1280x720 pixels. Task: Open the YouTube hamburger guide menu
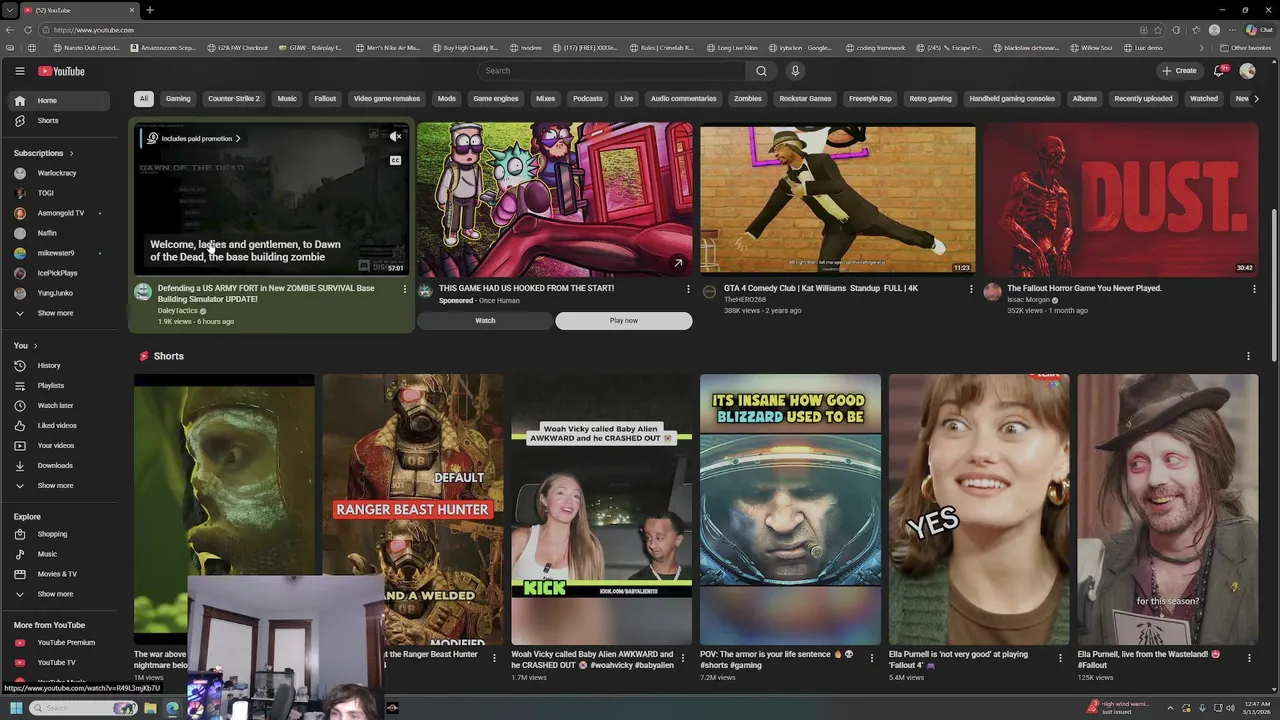point(19,71)
